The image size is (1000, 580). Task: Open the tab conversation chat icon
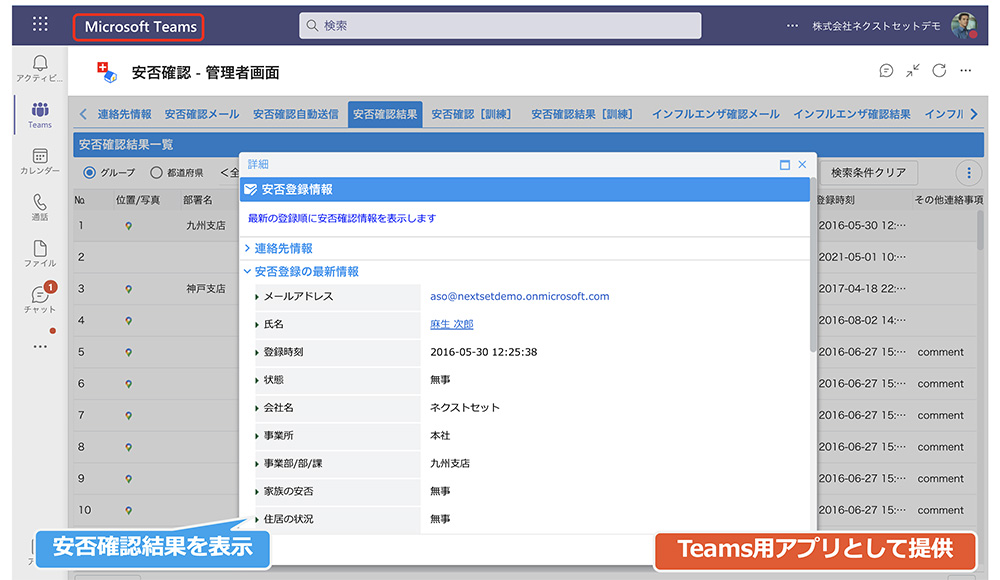point(886,71)
